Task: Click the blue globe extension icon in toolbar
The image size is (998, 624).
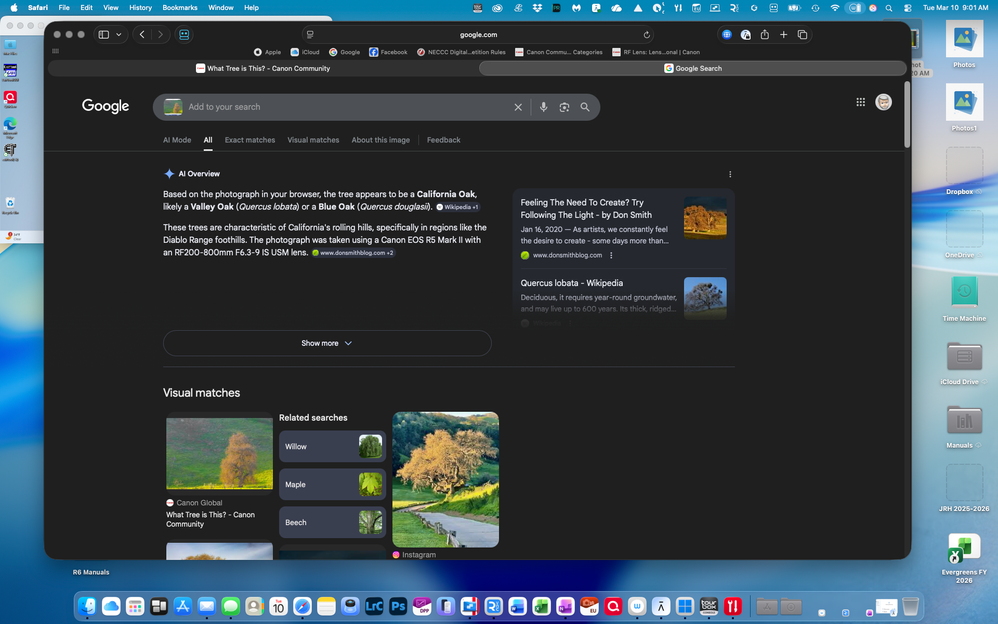Action: pyautogui.click(x=727, y=35)
